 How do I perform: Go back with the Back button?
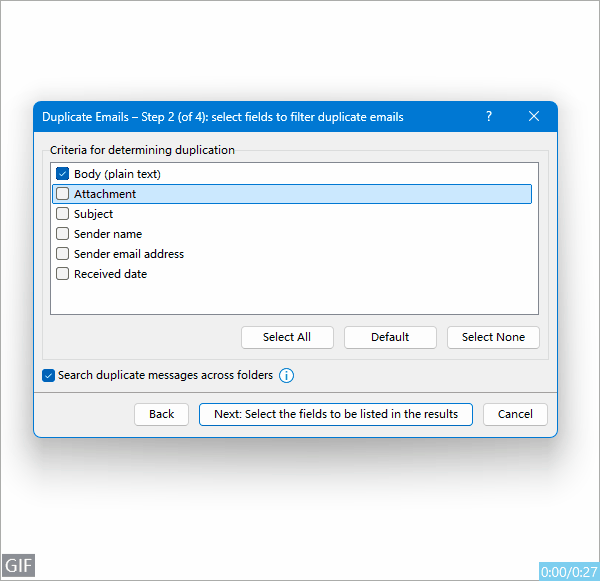161,414
